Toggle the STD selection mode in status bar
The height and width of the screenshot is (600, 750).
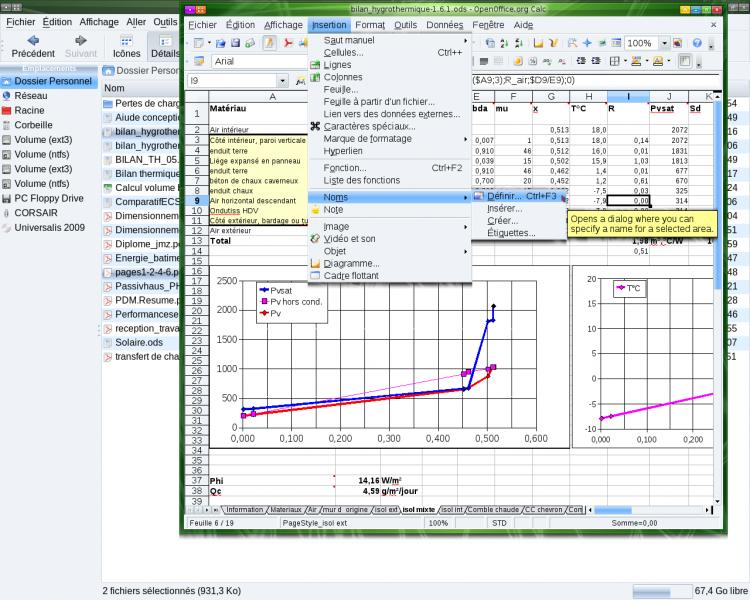pos(499,523)
